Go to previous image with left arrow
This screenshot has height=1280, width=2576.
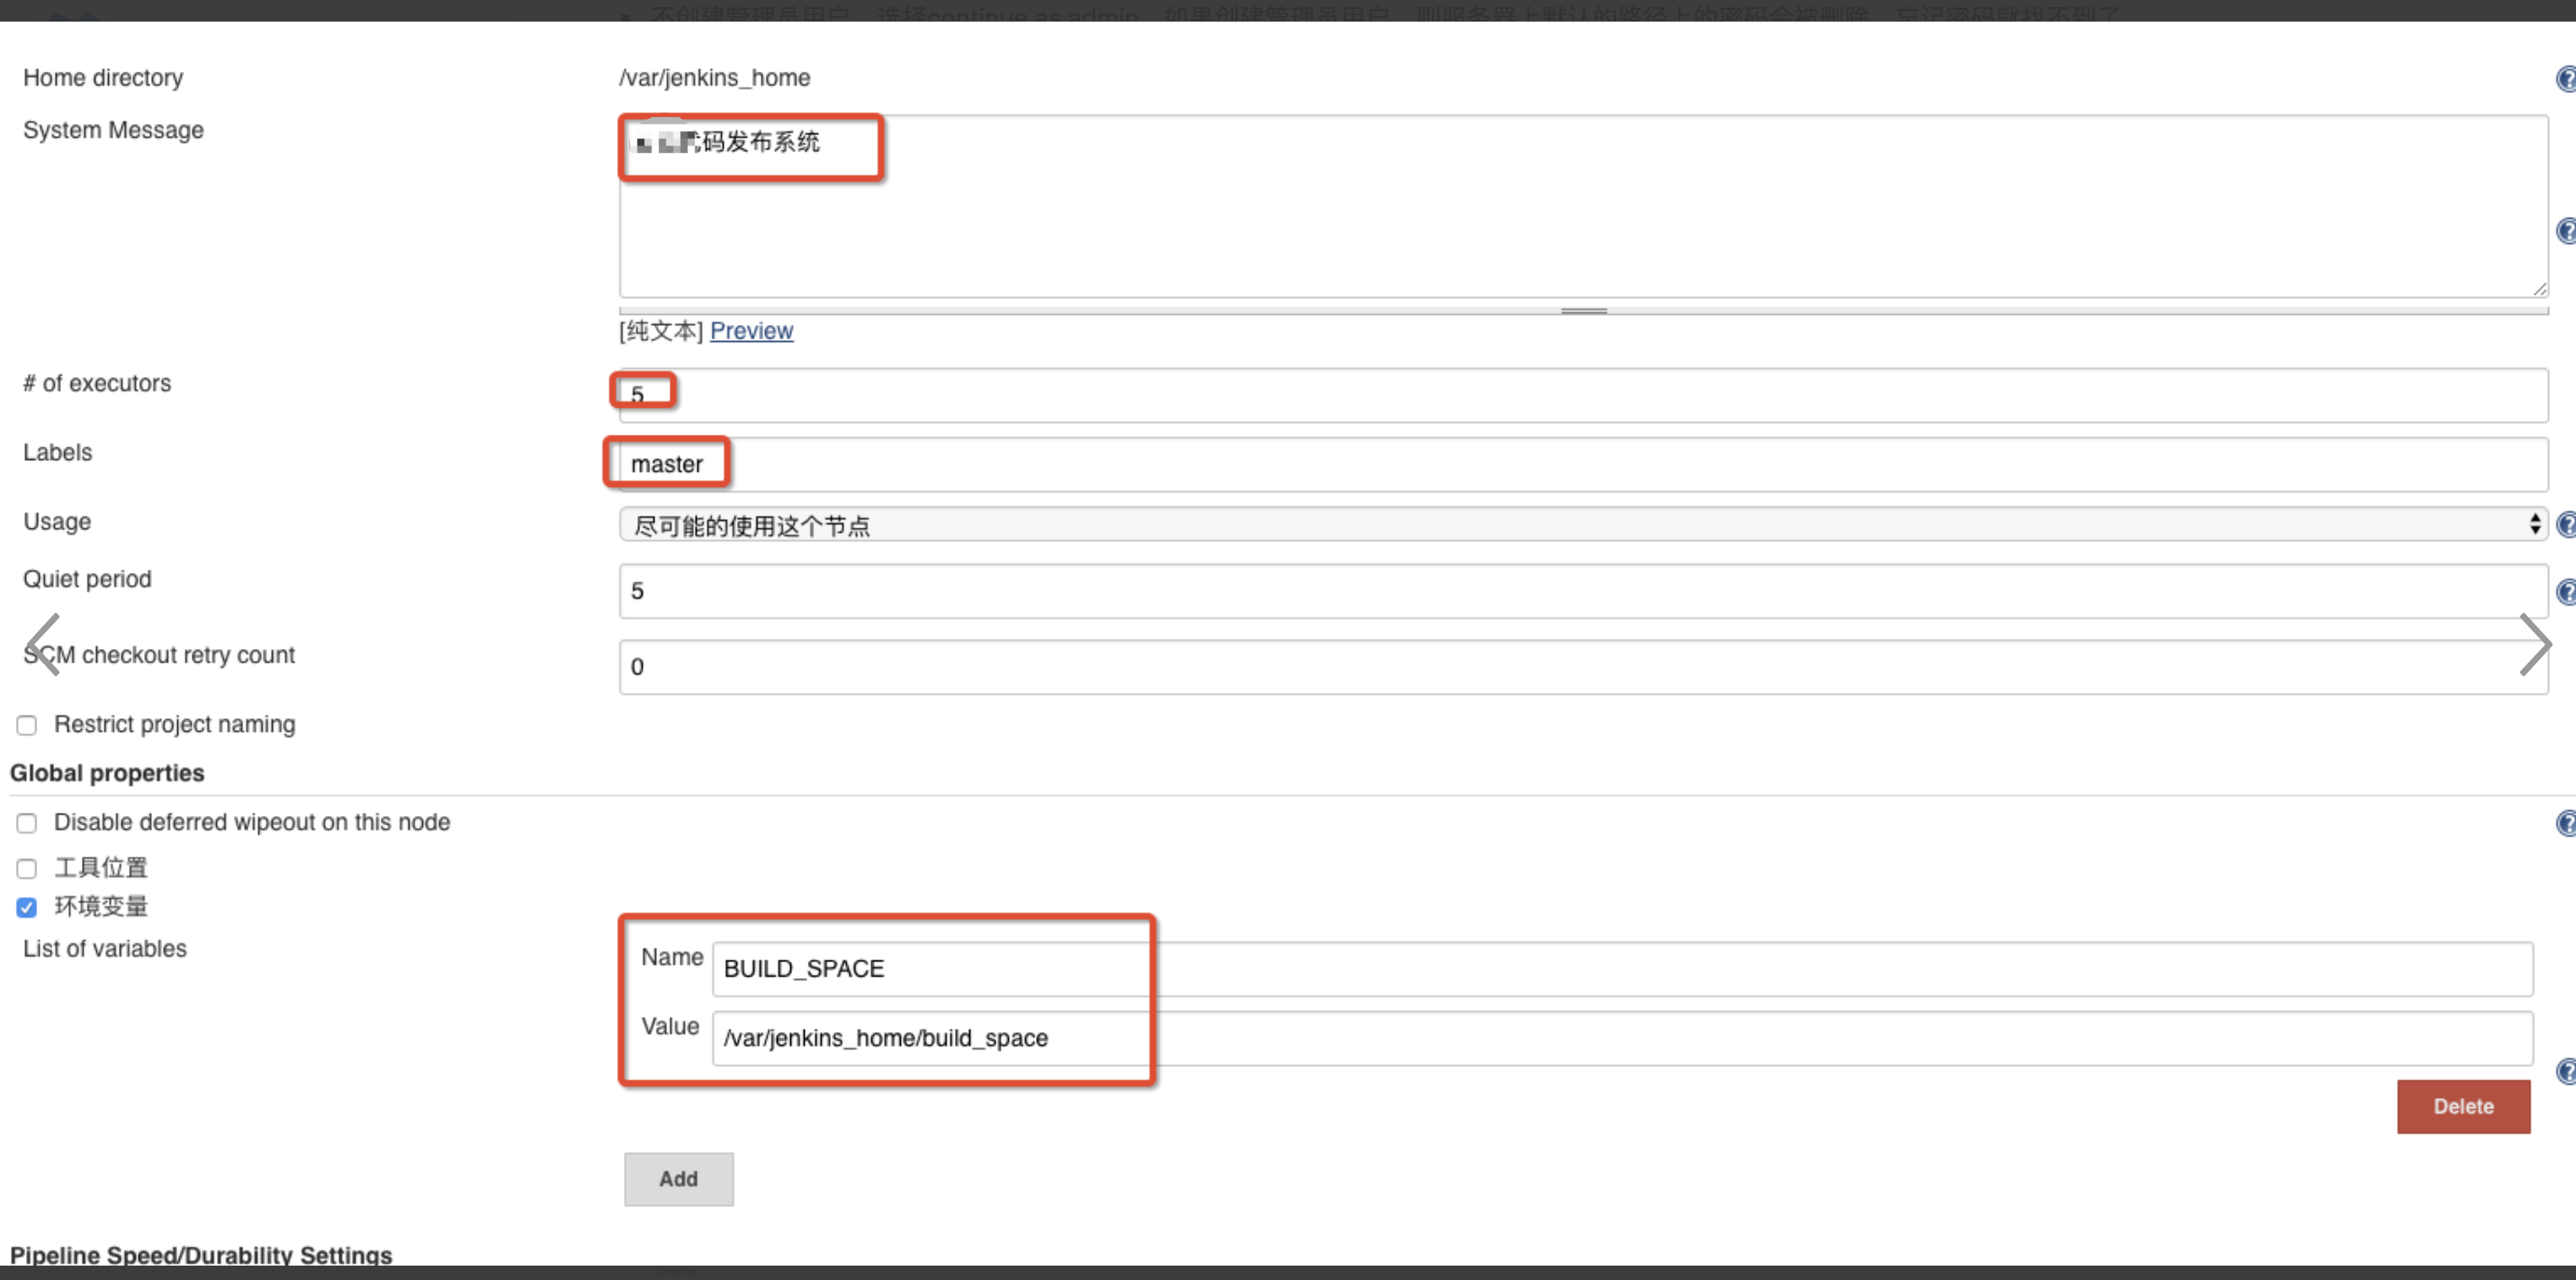(42, 645)
